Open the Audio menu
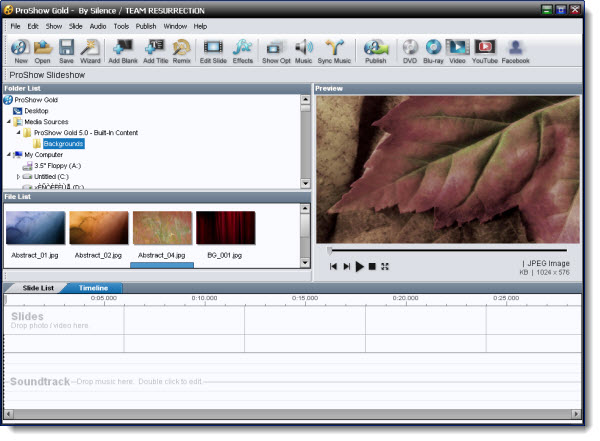 pyautogui.click(x=98, y=26)
